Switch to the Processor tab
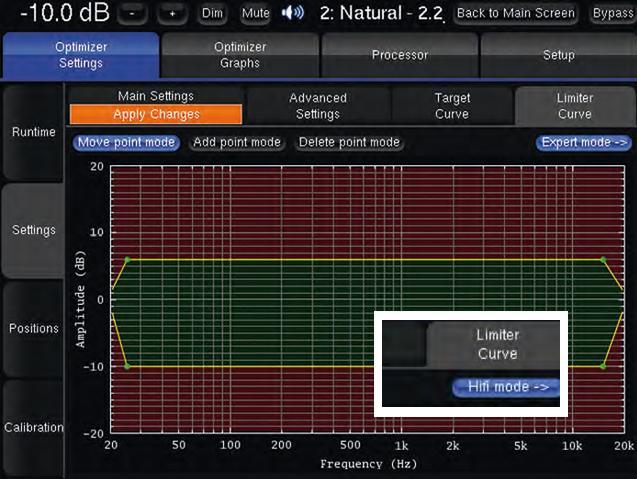 click(400, 55)
